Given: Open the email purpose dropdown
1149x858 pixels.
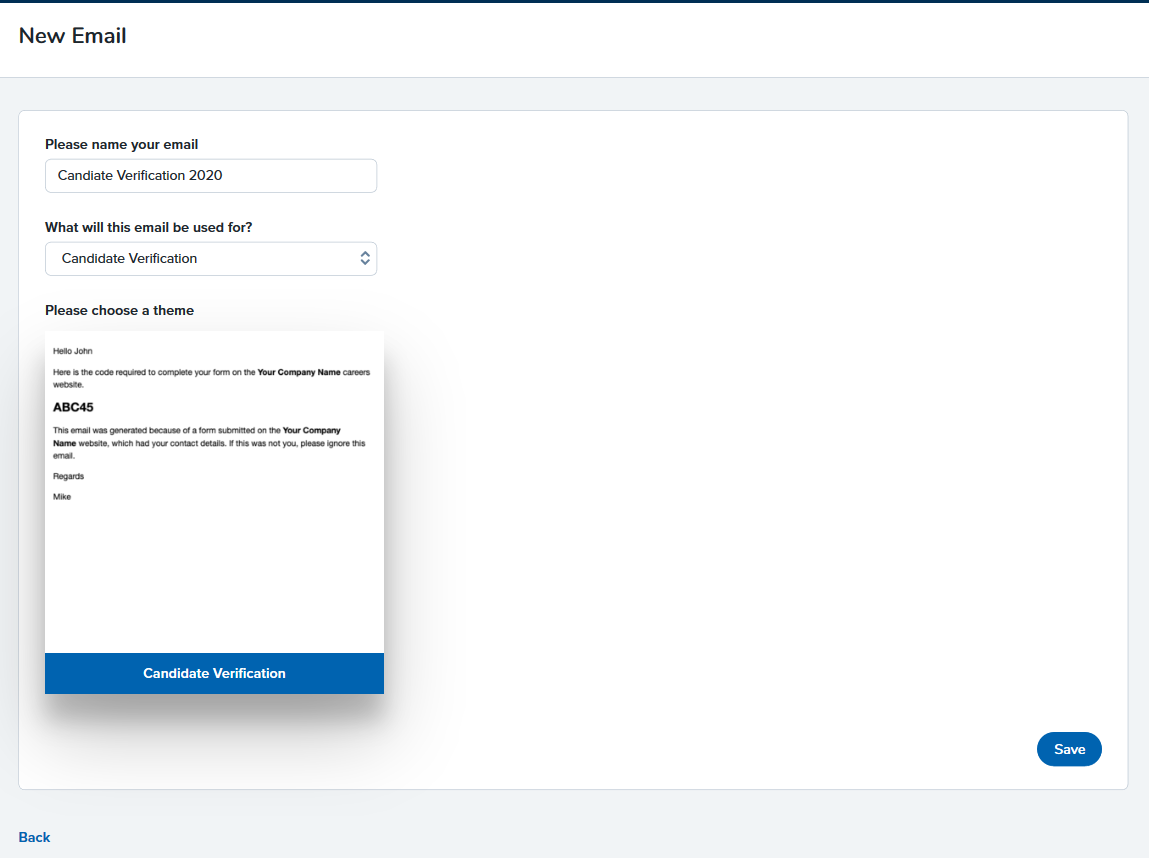Looking at the screenshot, I should click(x=210, y=259).
